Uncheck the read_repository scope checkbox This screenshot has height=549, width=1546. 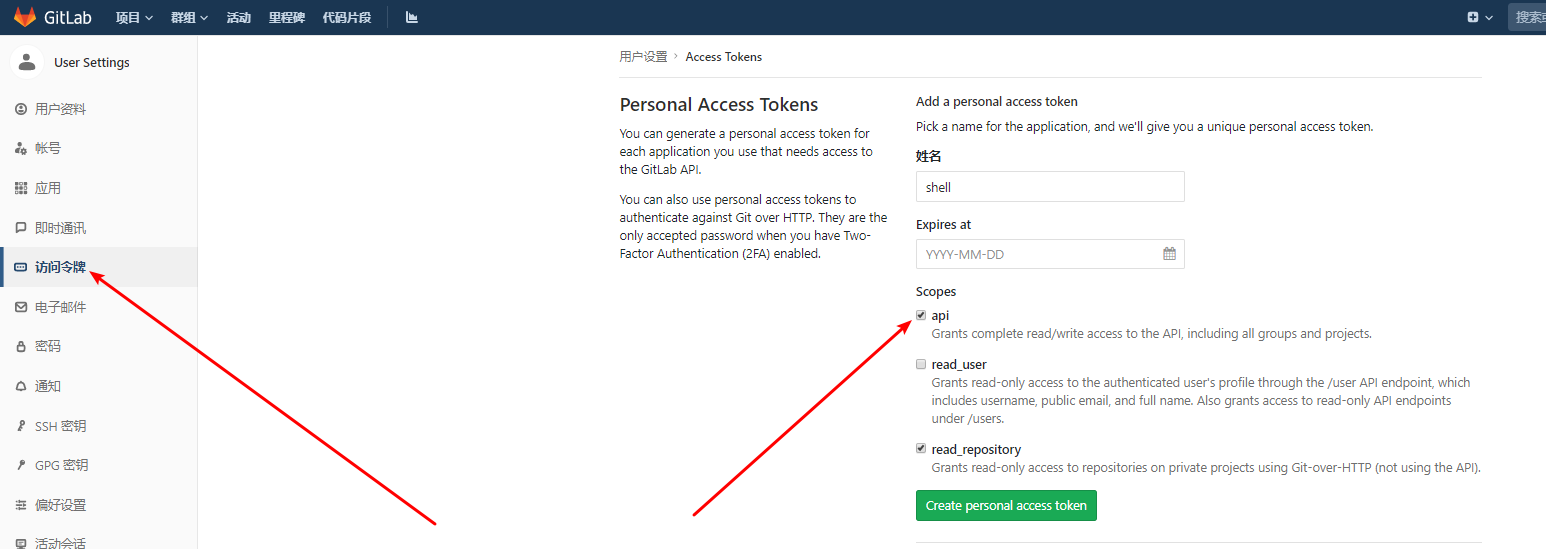921,449
